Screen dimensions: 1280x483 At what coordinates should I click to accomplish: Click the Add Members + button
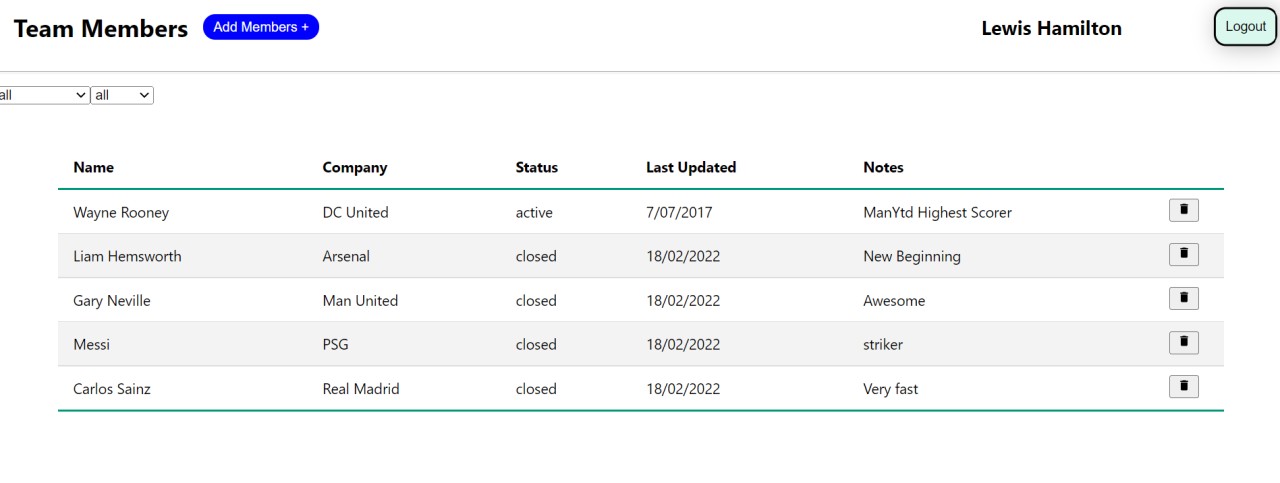[x=261, y=27]
